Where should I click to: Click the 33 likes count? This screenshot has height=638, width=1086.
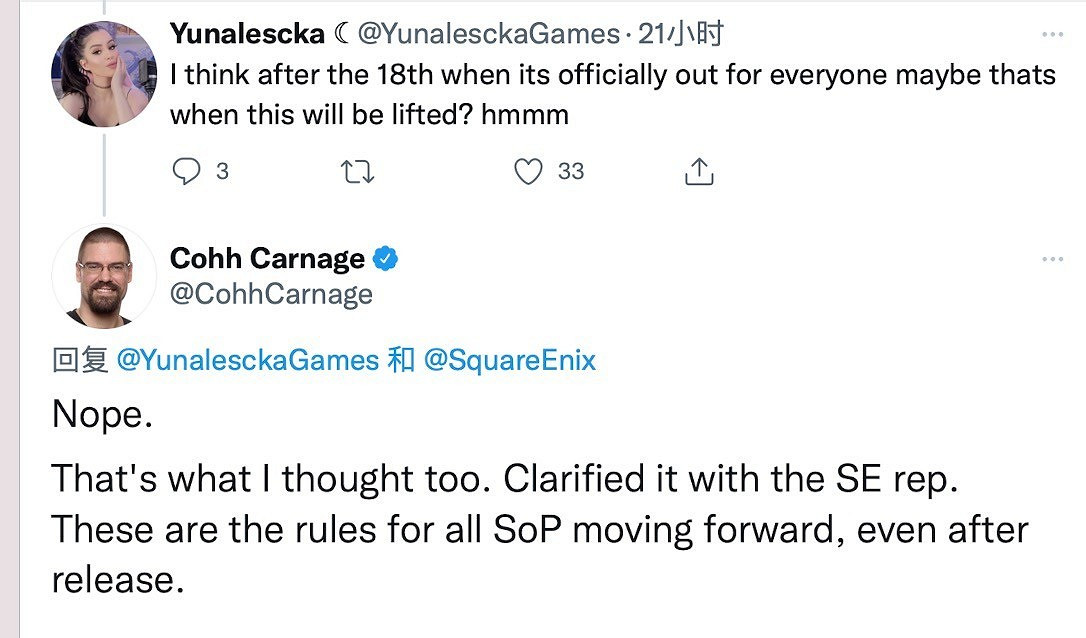click(571, 172)
